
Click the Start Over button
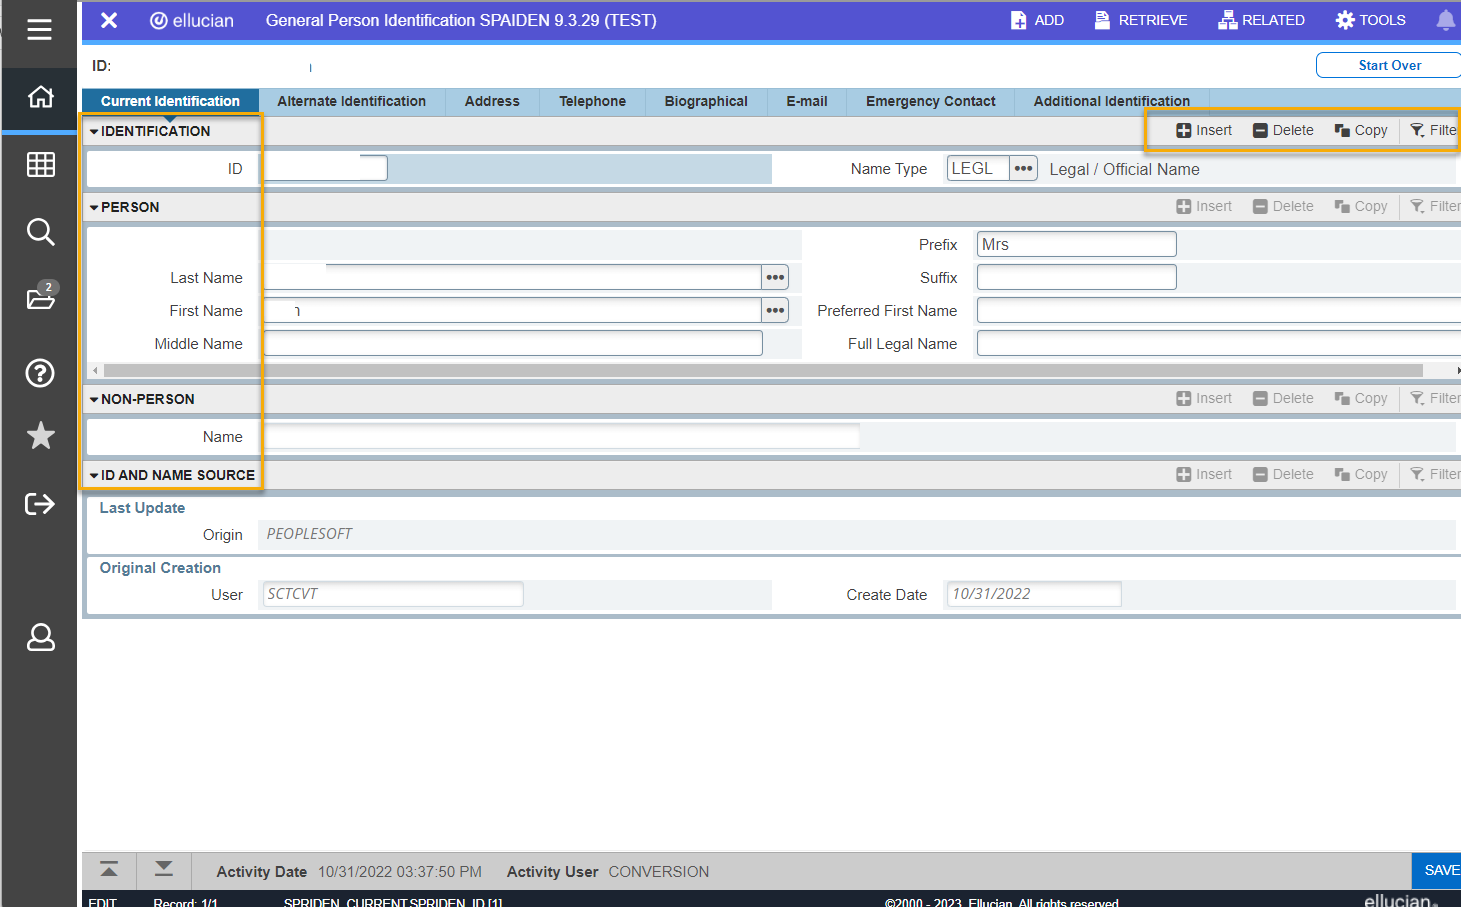[1389, 65]
